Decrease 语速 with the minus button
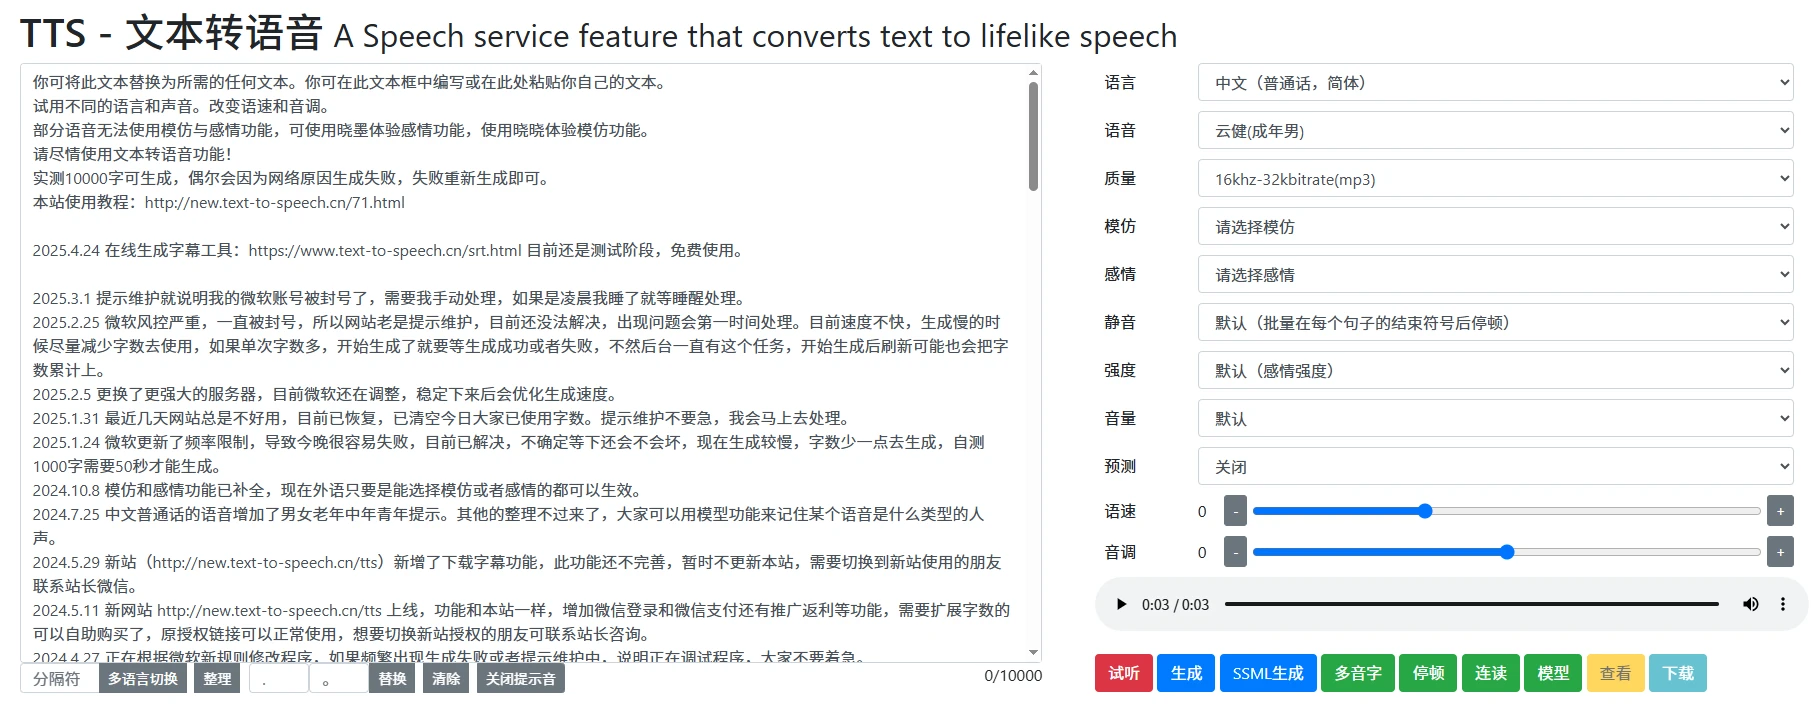This screenshot has width=1811, height=713. (1235, 511)
